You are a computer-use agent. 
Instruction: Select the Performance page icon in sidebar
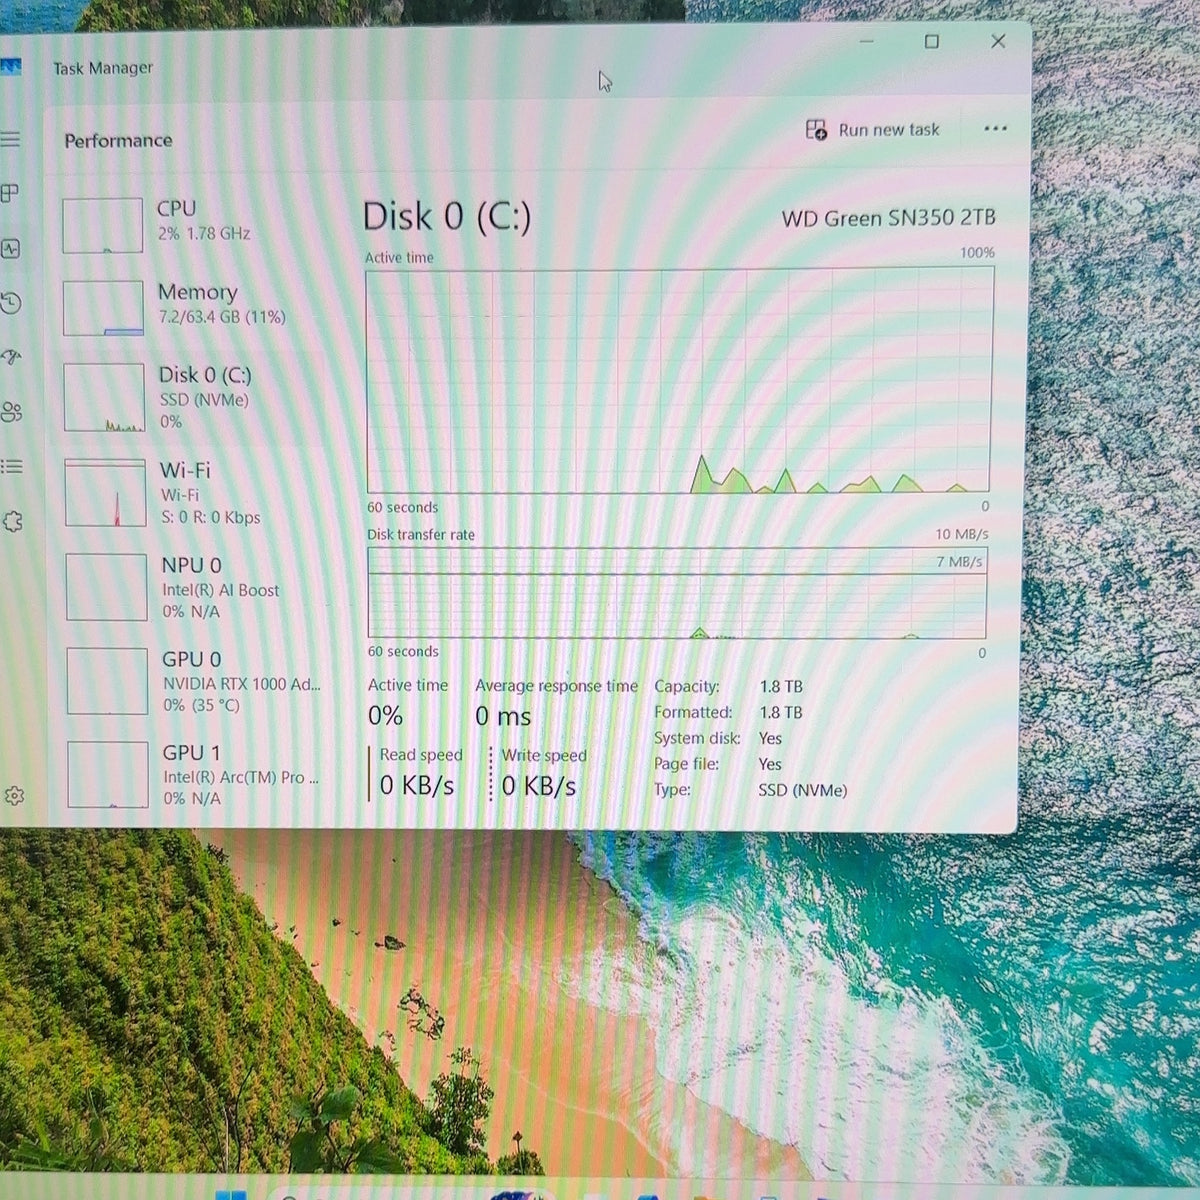(10, 248)
